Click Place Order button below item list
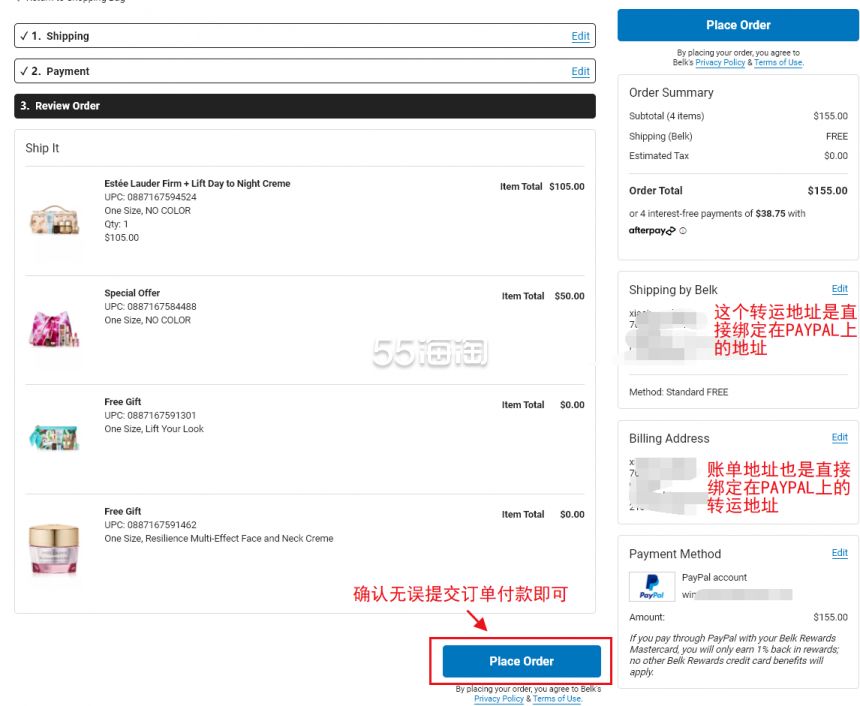 click(521, 661)
